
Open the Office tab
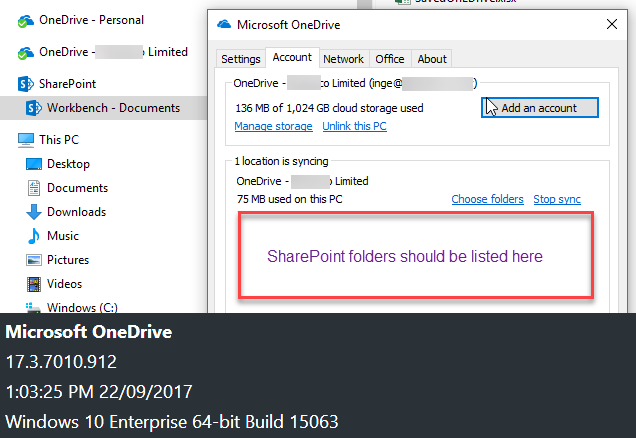pos(390,59)
